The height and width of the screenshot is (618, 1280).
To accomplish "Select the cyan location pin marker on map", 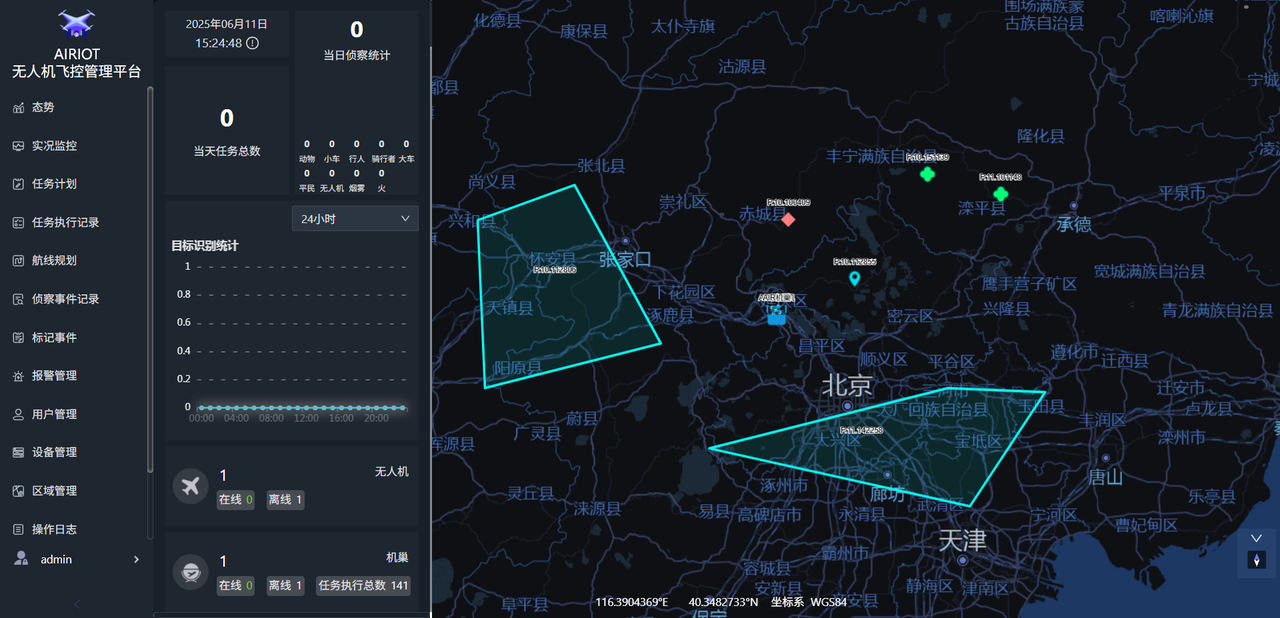I will tap(854, 279).
